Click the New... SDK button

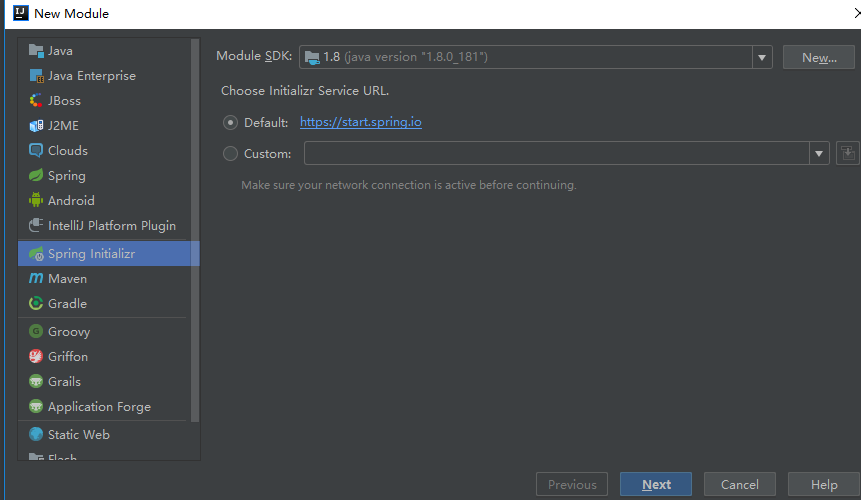tap(818, 57)
